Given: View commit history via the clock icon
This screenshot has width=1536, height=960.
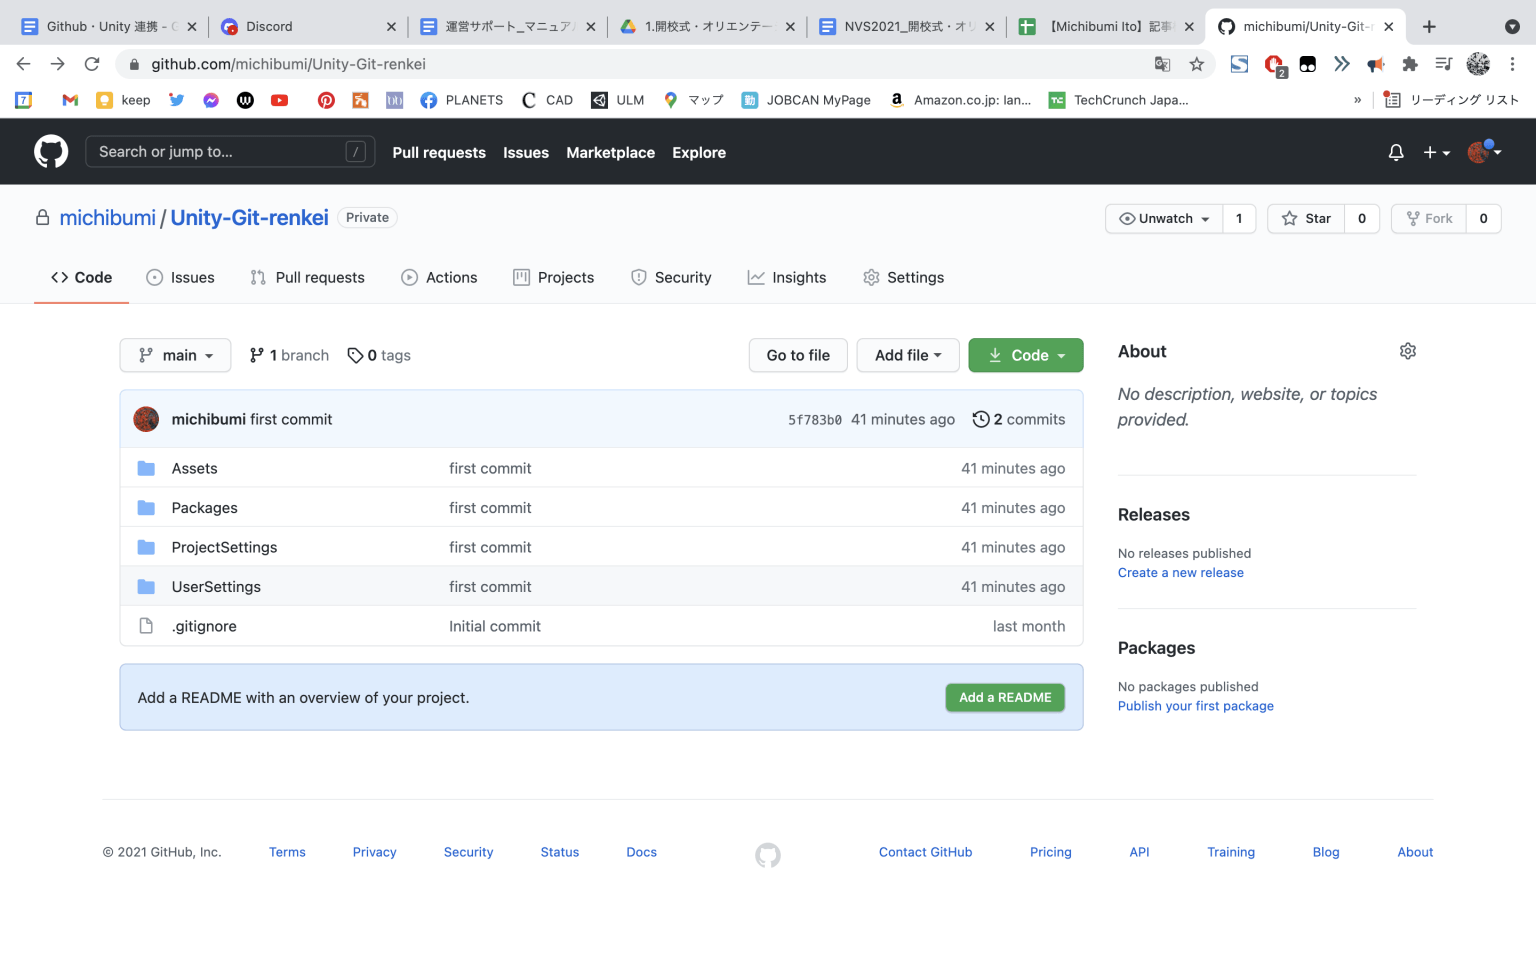Looking at the screenshot, I should pos(980,419).
